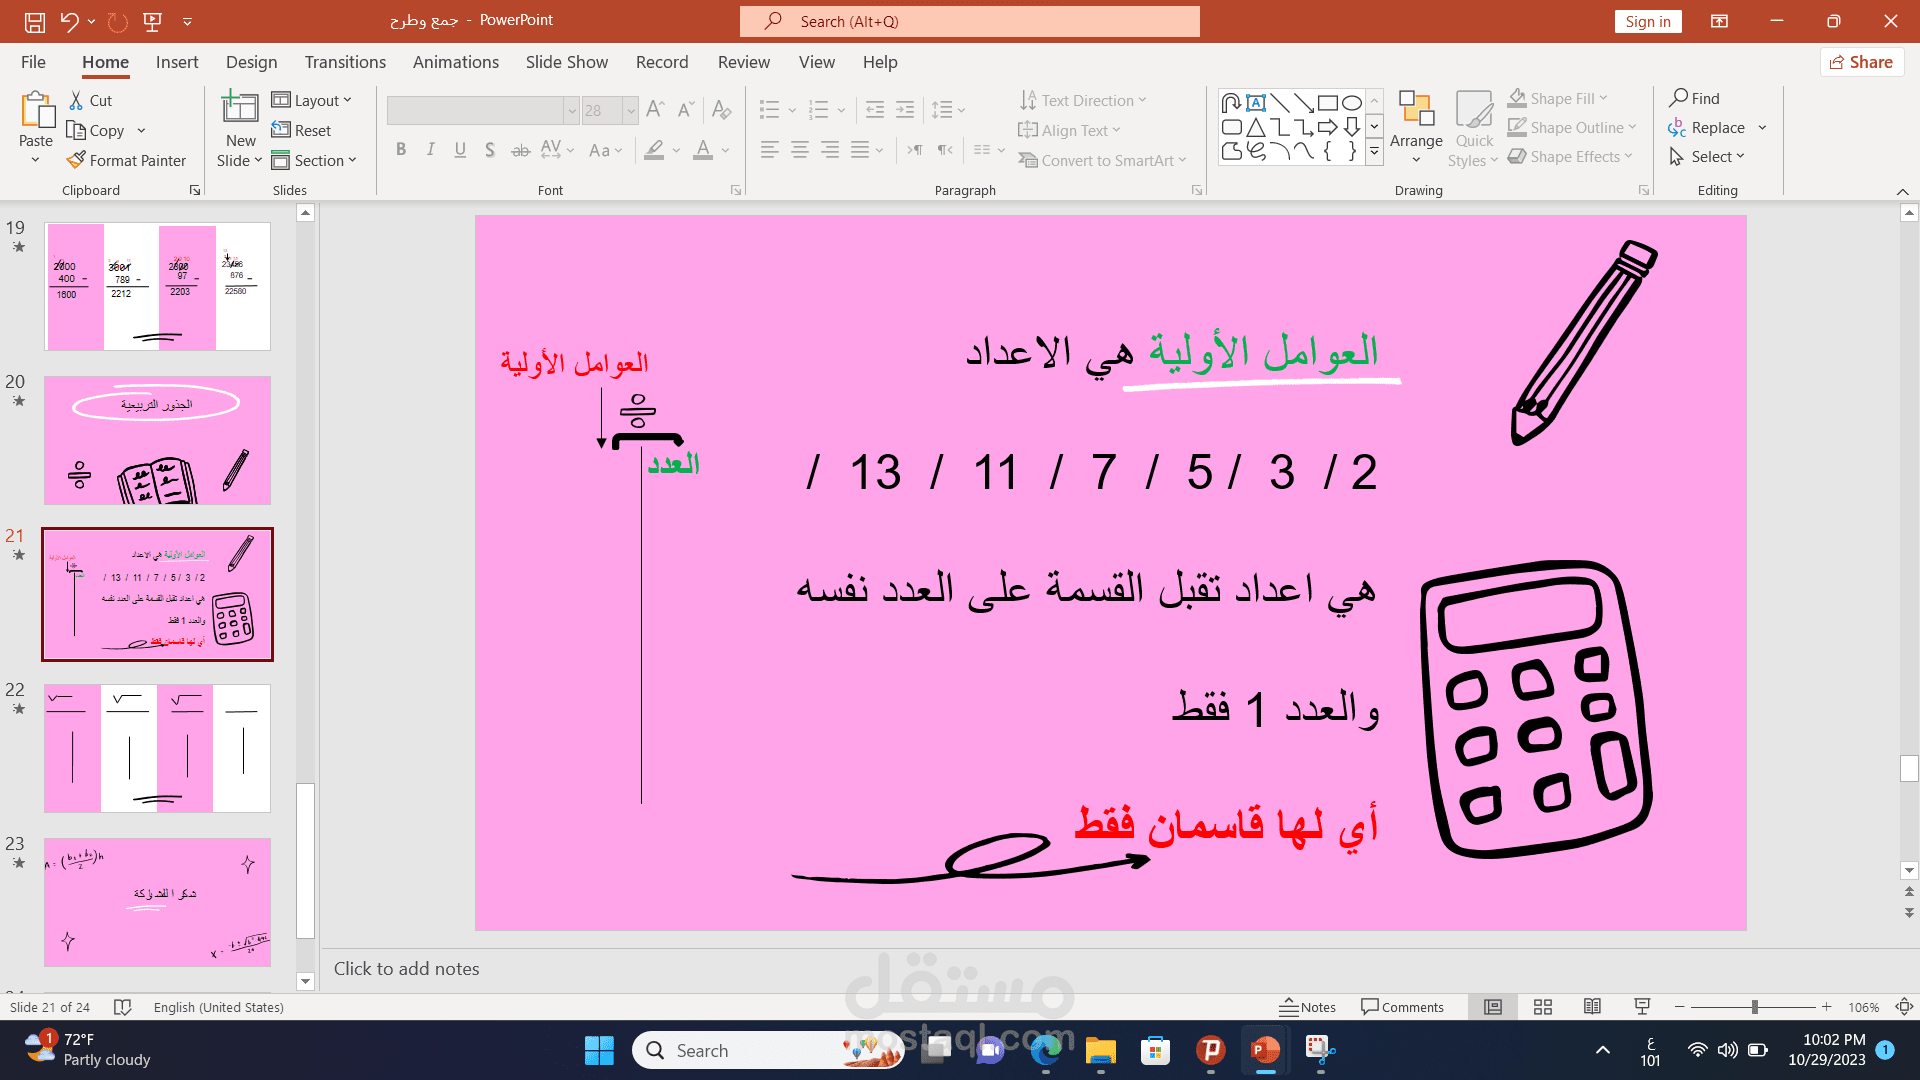Open the File tab

coord(33,62)
